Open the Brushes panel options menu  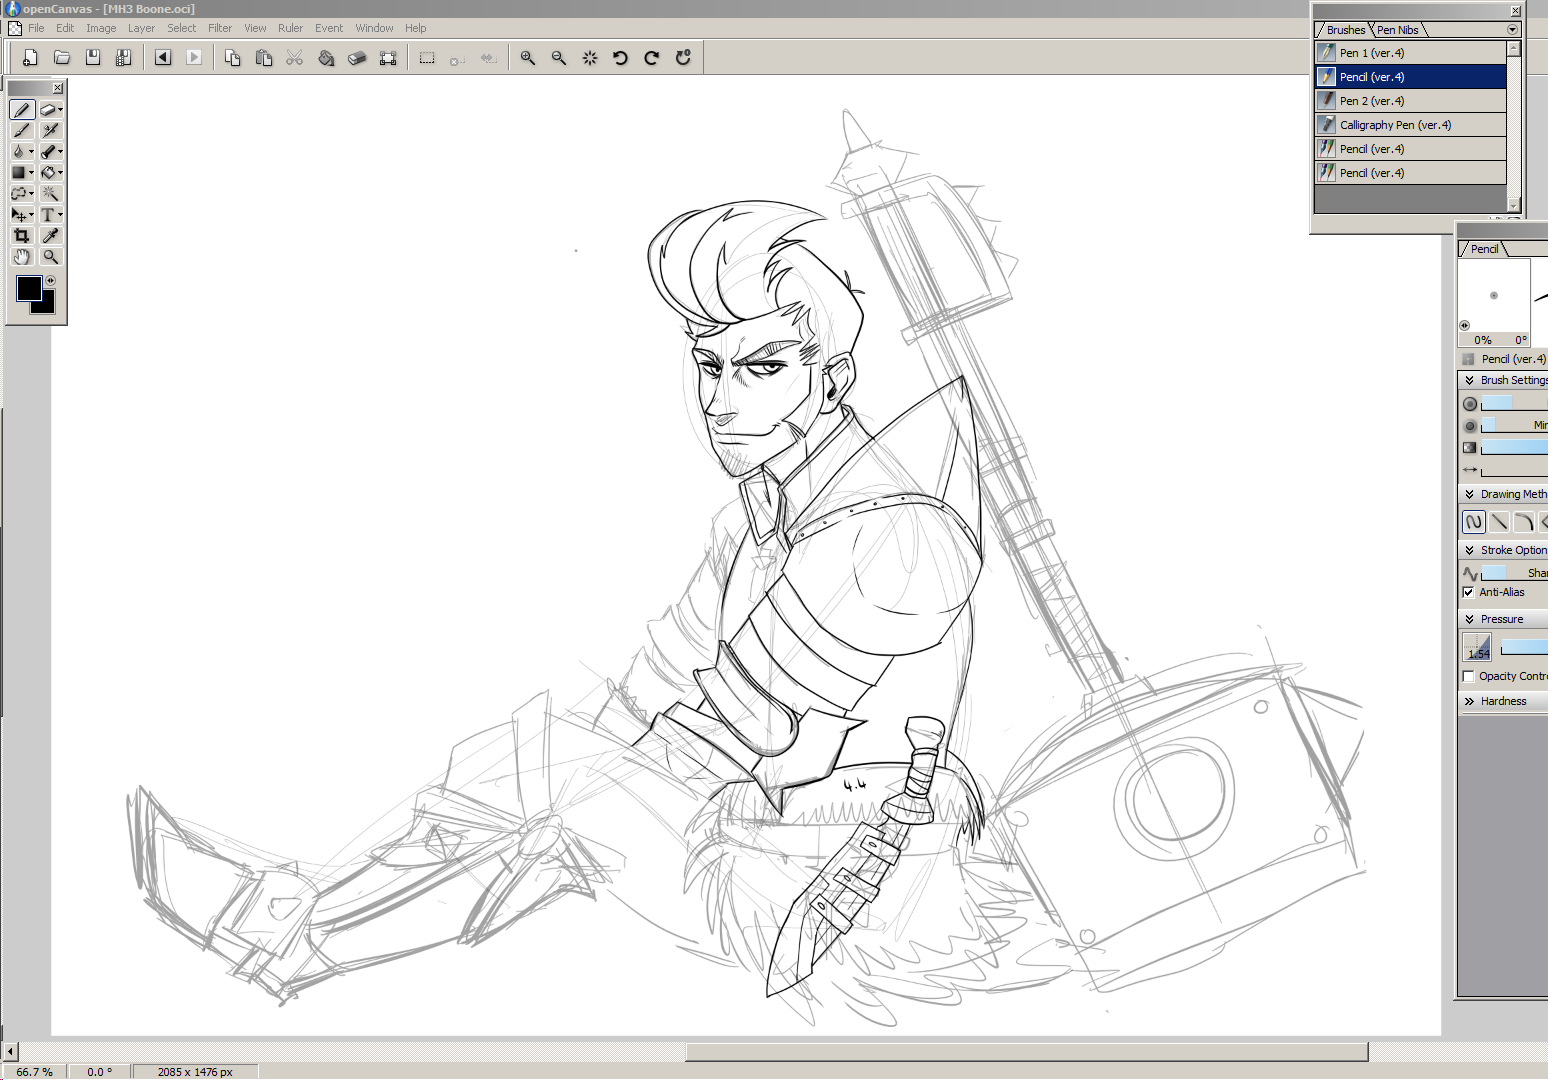point(1512,30)
